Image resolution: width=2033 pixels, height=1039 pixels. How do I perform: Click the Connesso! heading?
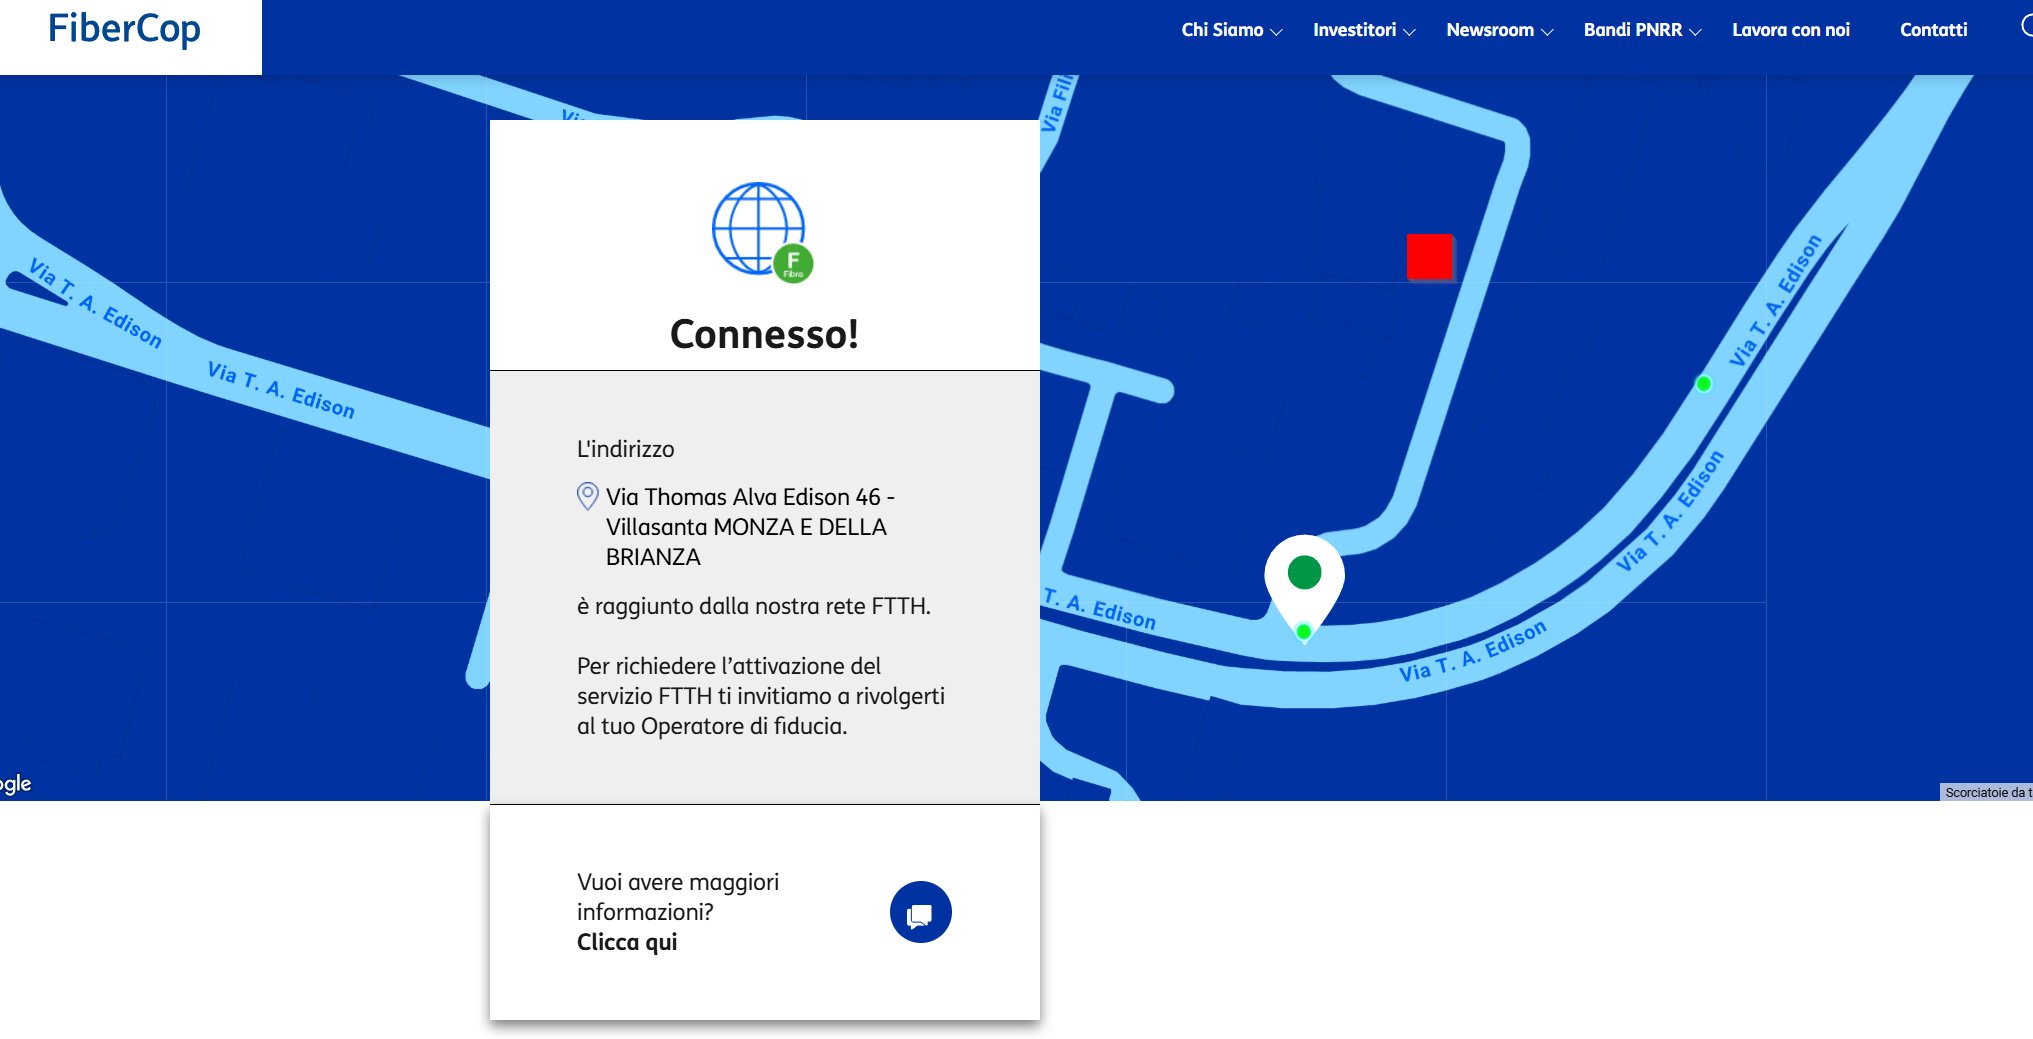[764, 334]
